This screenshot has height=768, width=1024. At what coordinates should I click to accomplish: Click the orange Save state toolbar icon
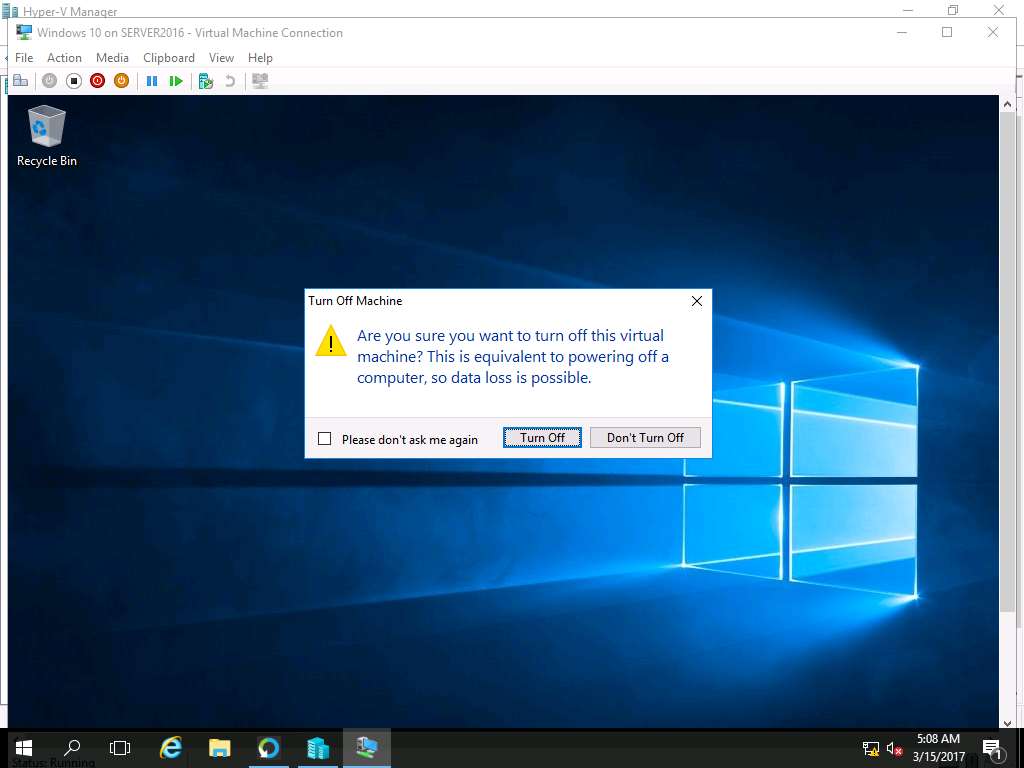pos(121,81)
